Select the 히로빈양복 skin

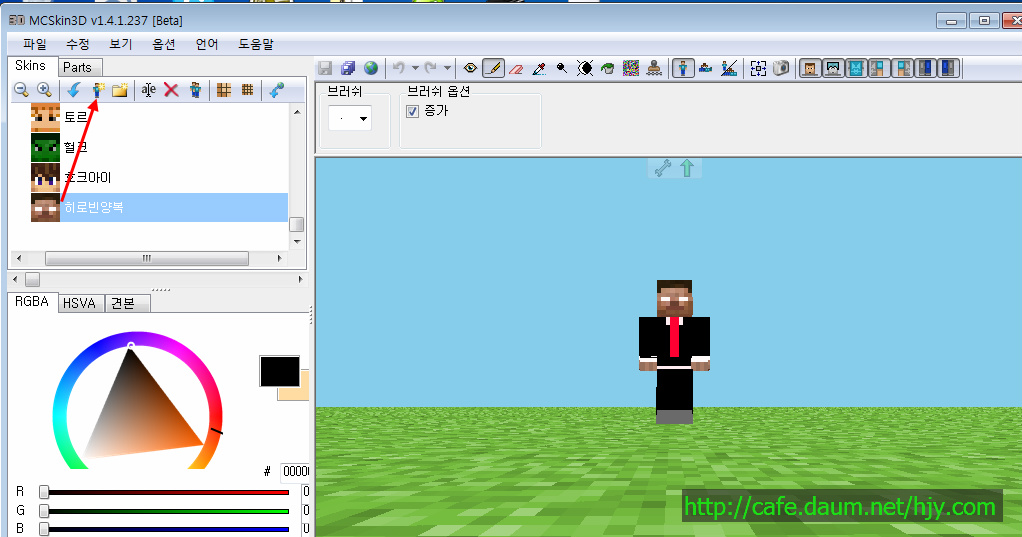coord(158,207)
